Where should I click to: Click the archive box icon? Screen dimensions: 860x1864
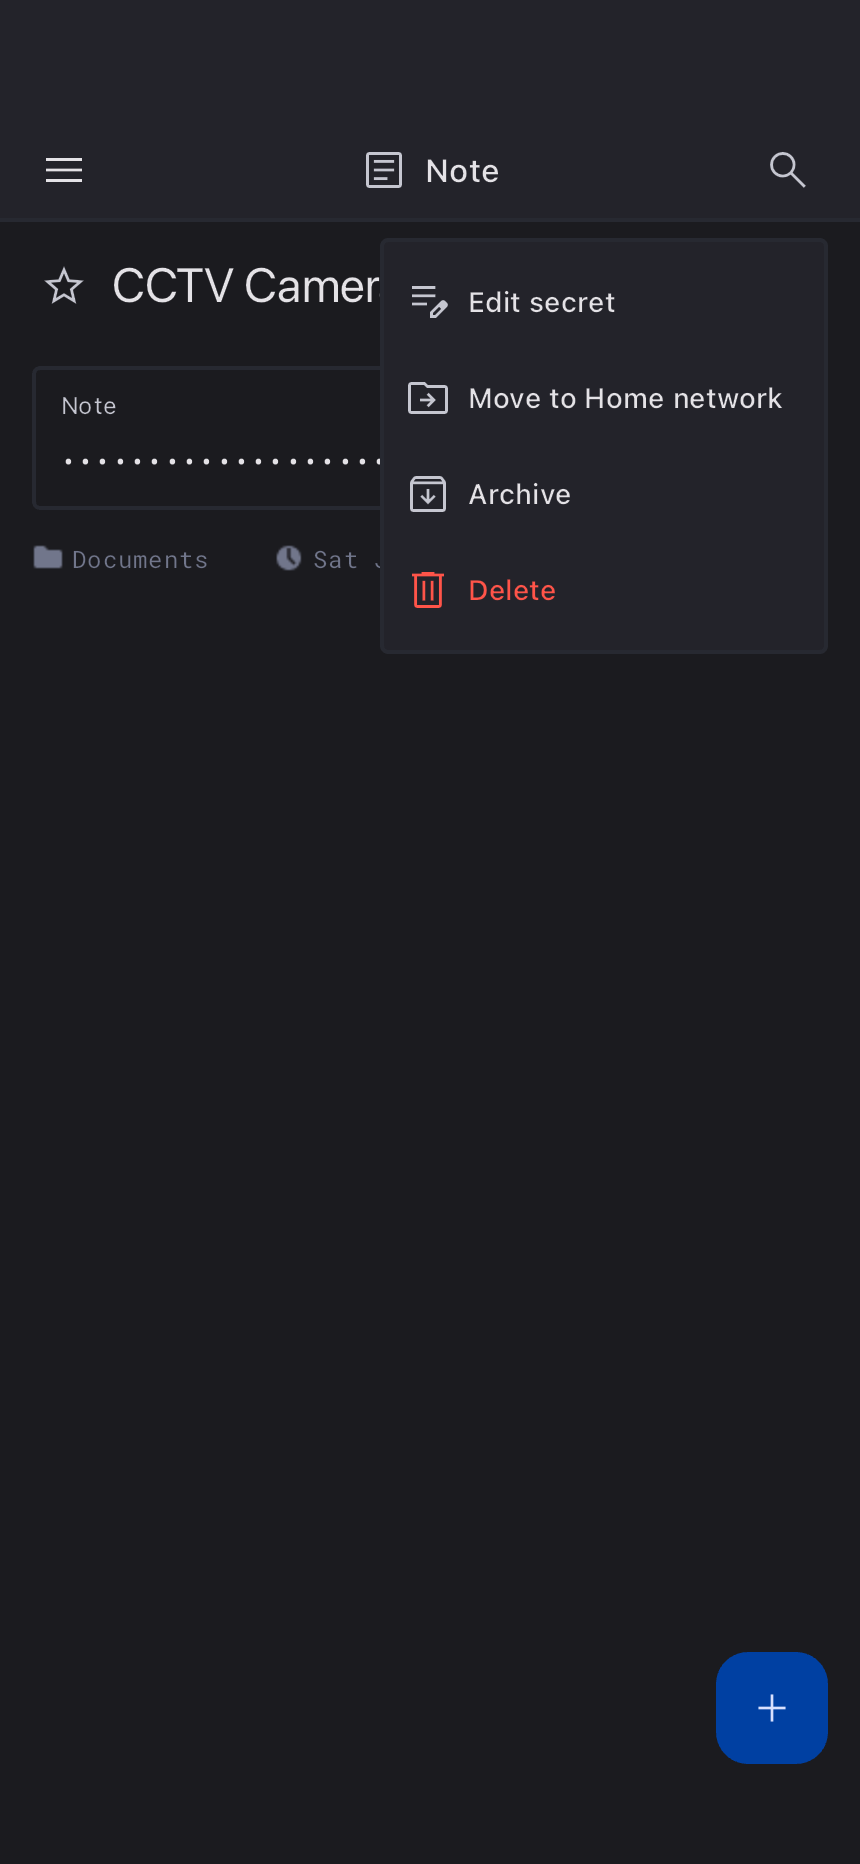[x=428, y=494]
